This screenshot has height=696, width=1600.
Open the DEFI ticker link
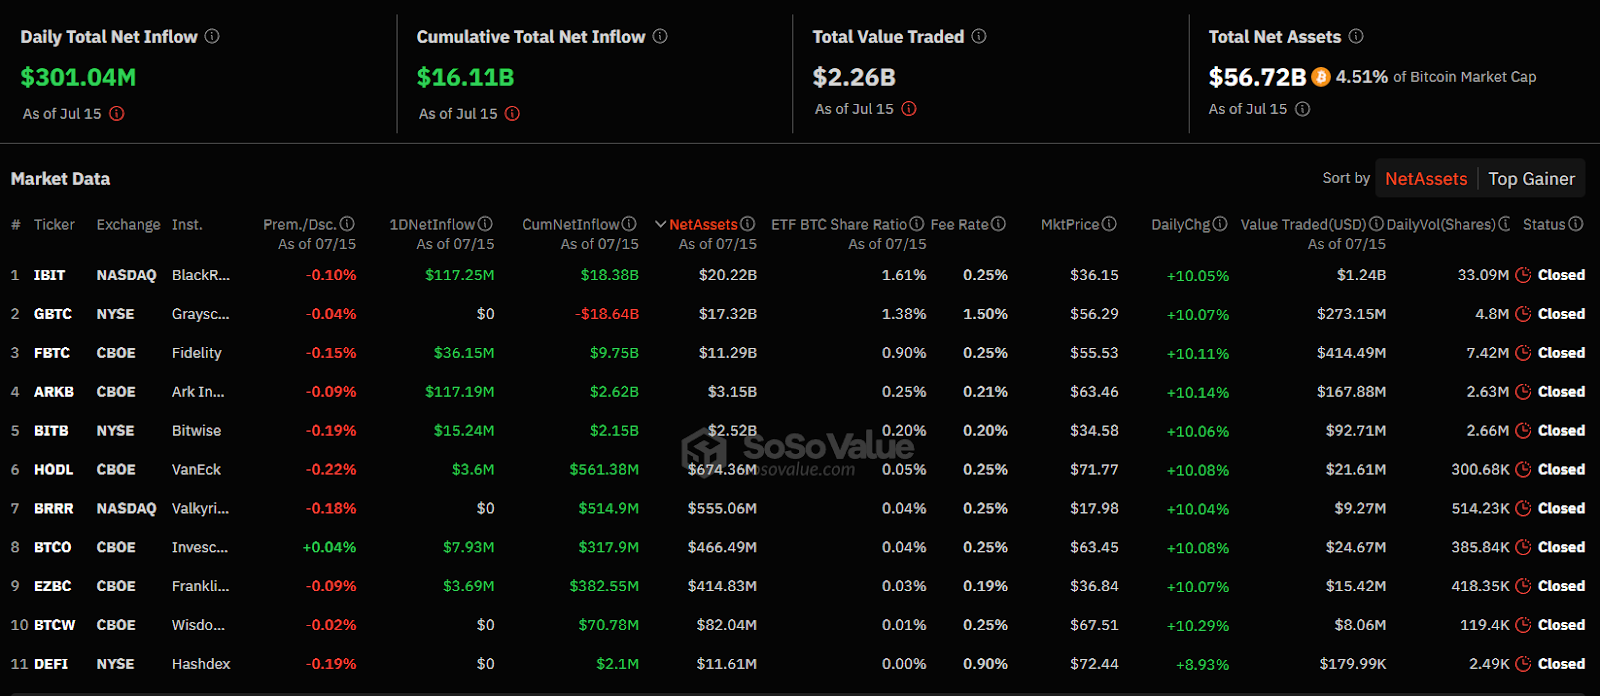pyautogui.click(x=51, y=664)
